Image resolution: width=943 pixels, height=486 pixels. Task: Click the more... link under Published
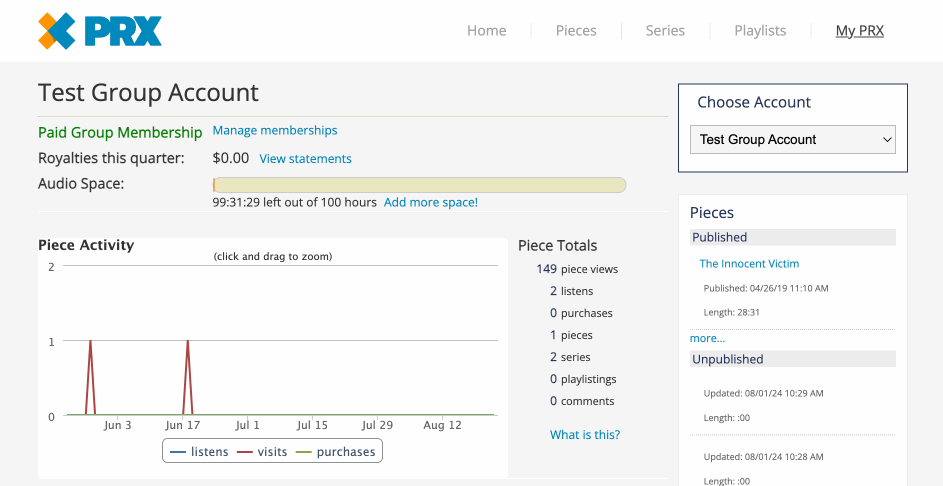tap(707, 338)
